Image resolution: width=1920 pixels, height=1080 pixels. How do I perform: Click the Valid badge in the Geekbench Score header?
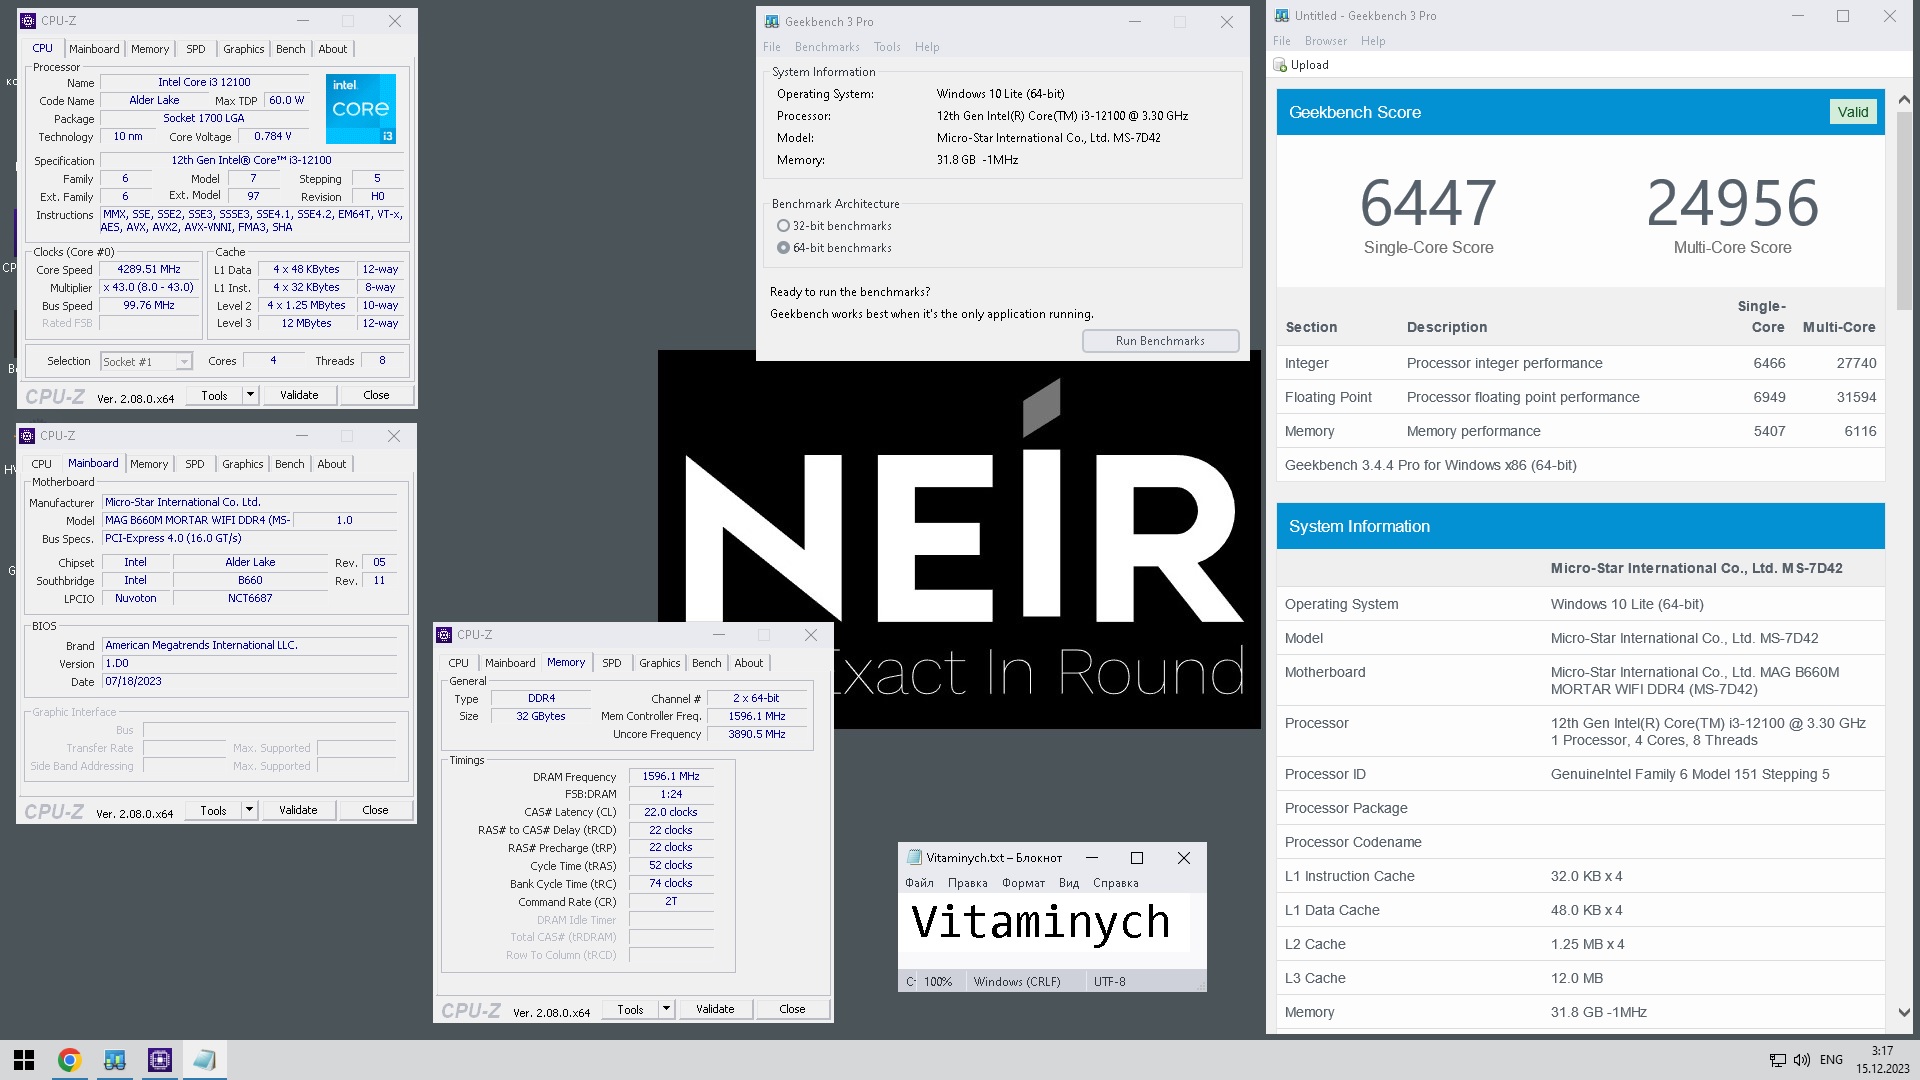pyautogui.click(x=1852, y=112)
